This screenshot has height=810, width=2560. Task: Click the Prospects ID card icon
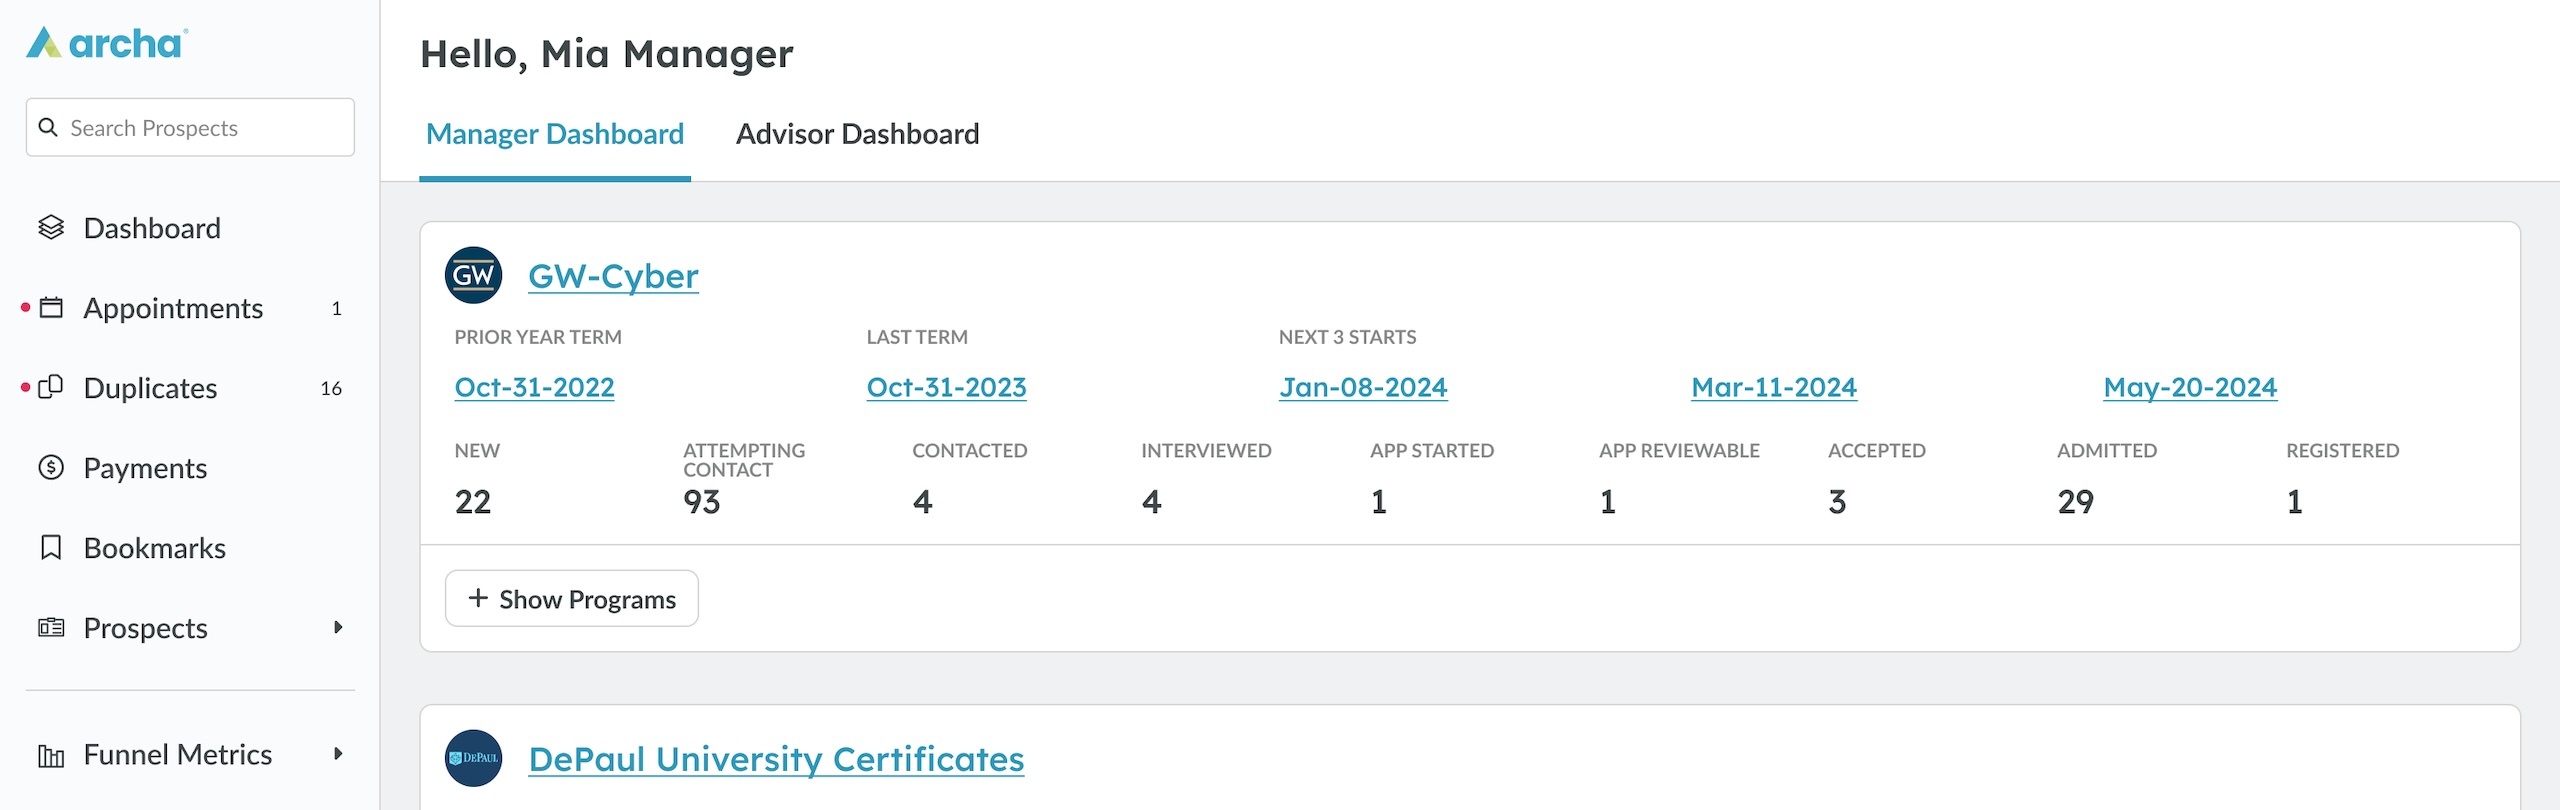[x=51, y=627]
